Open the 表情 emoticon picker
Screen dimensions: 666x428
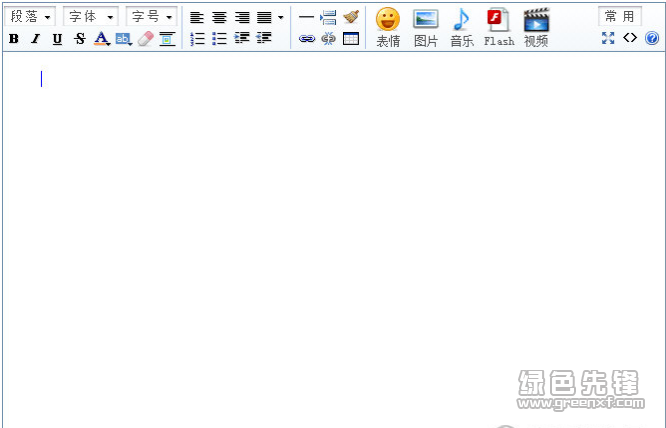point(388,27)
